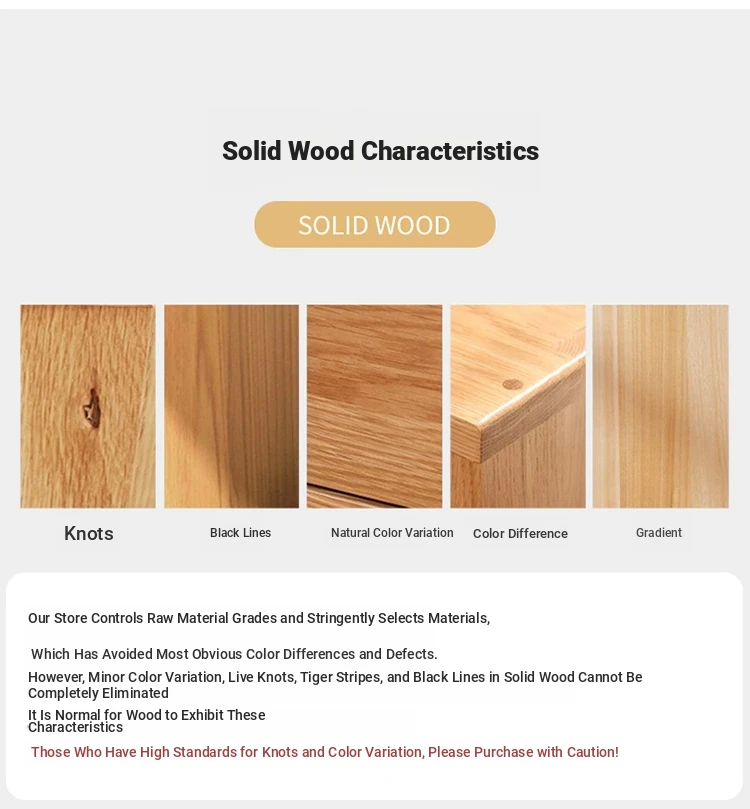Click the Solid Wood Characteristics heading

(x=380, y=151)
